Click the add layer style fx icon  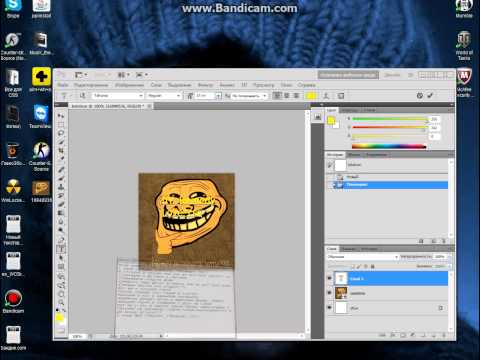[x=393, y=335]
